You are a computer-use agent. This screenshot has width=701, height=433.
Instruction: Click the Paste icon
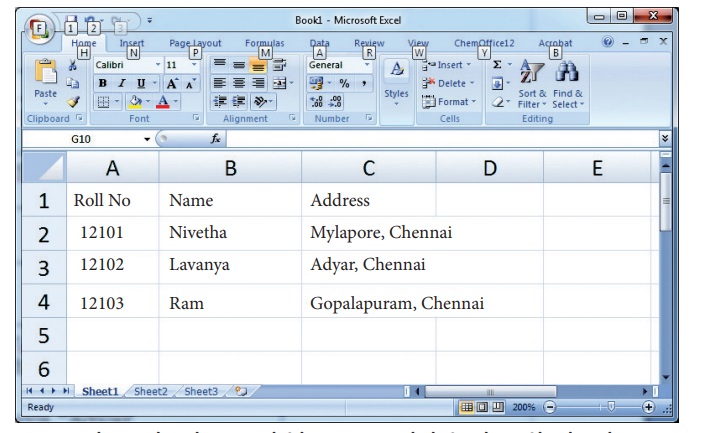coord(47,77)
